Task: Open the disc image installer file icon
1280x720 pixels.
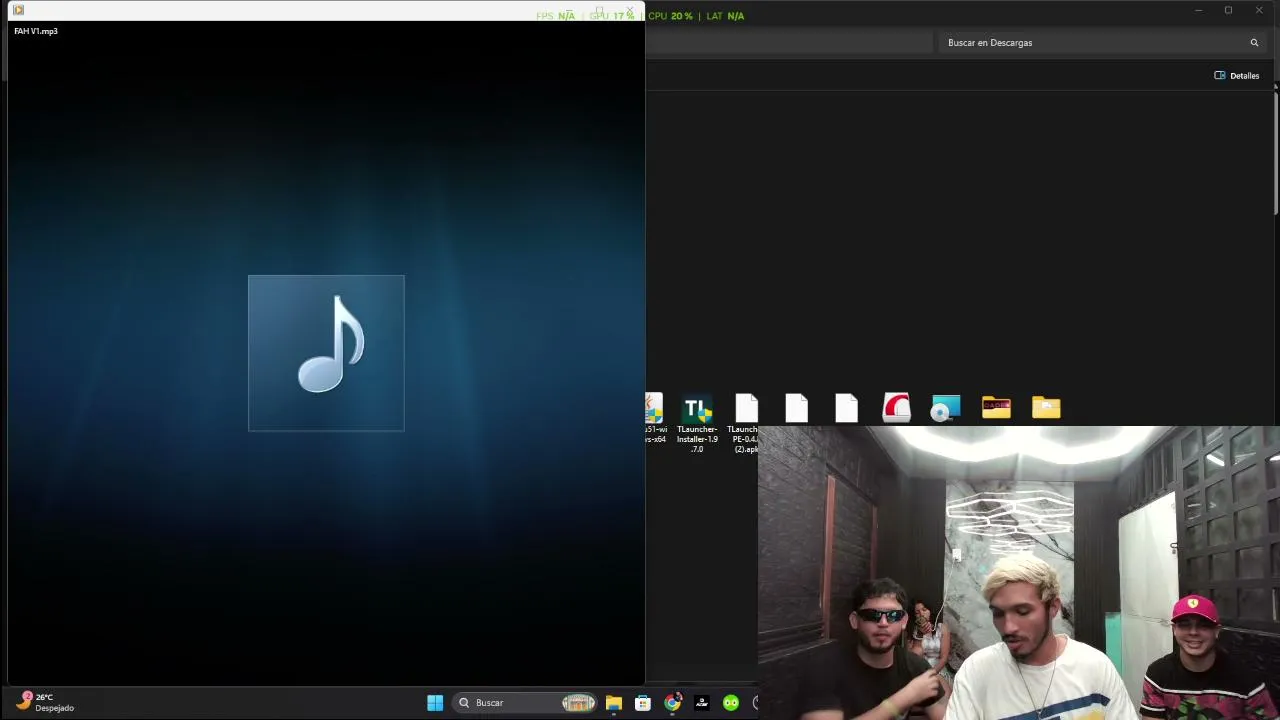Action: coord(946,408)
